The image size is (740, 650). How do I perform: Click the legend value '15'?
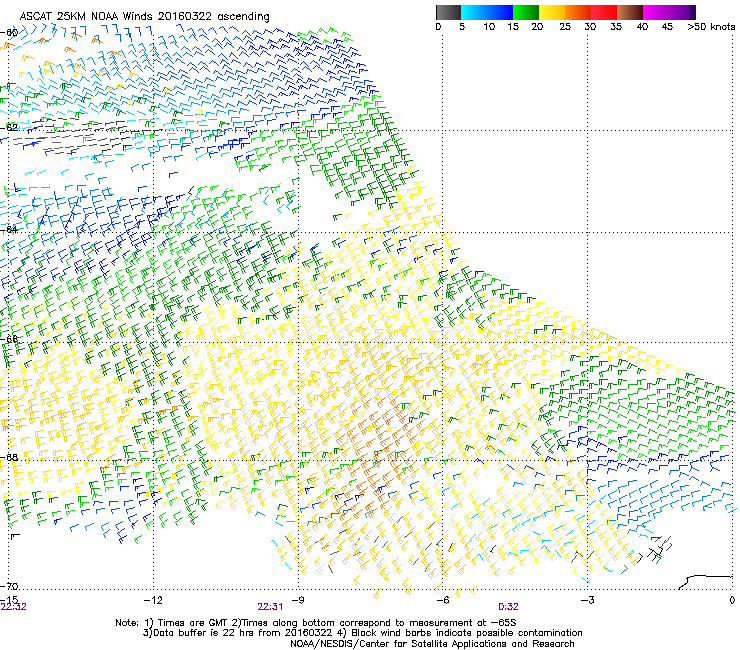point(513,26)
